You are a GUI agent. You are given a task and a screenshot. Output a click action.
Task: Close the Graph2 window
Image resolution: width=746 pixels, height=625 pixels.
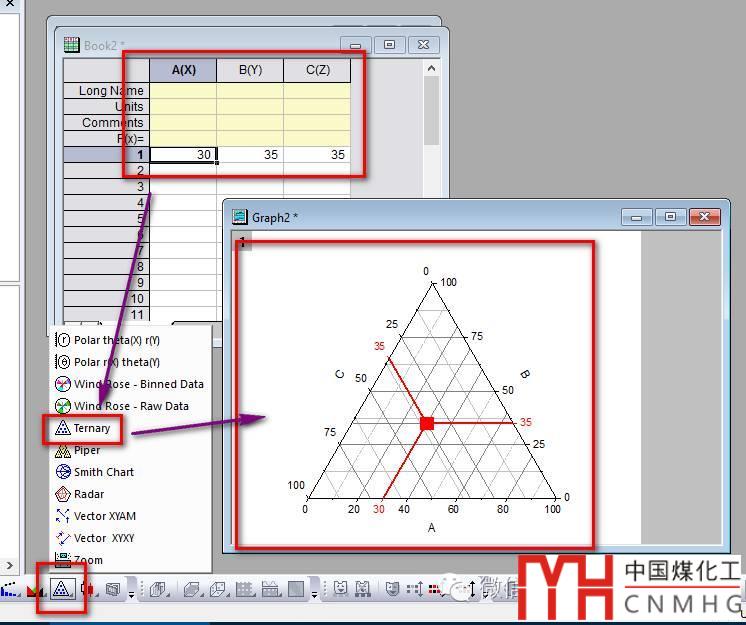click(x=705, y=217)
